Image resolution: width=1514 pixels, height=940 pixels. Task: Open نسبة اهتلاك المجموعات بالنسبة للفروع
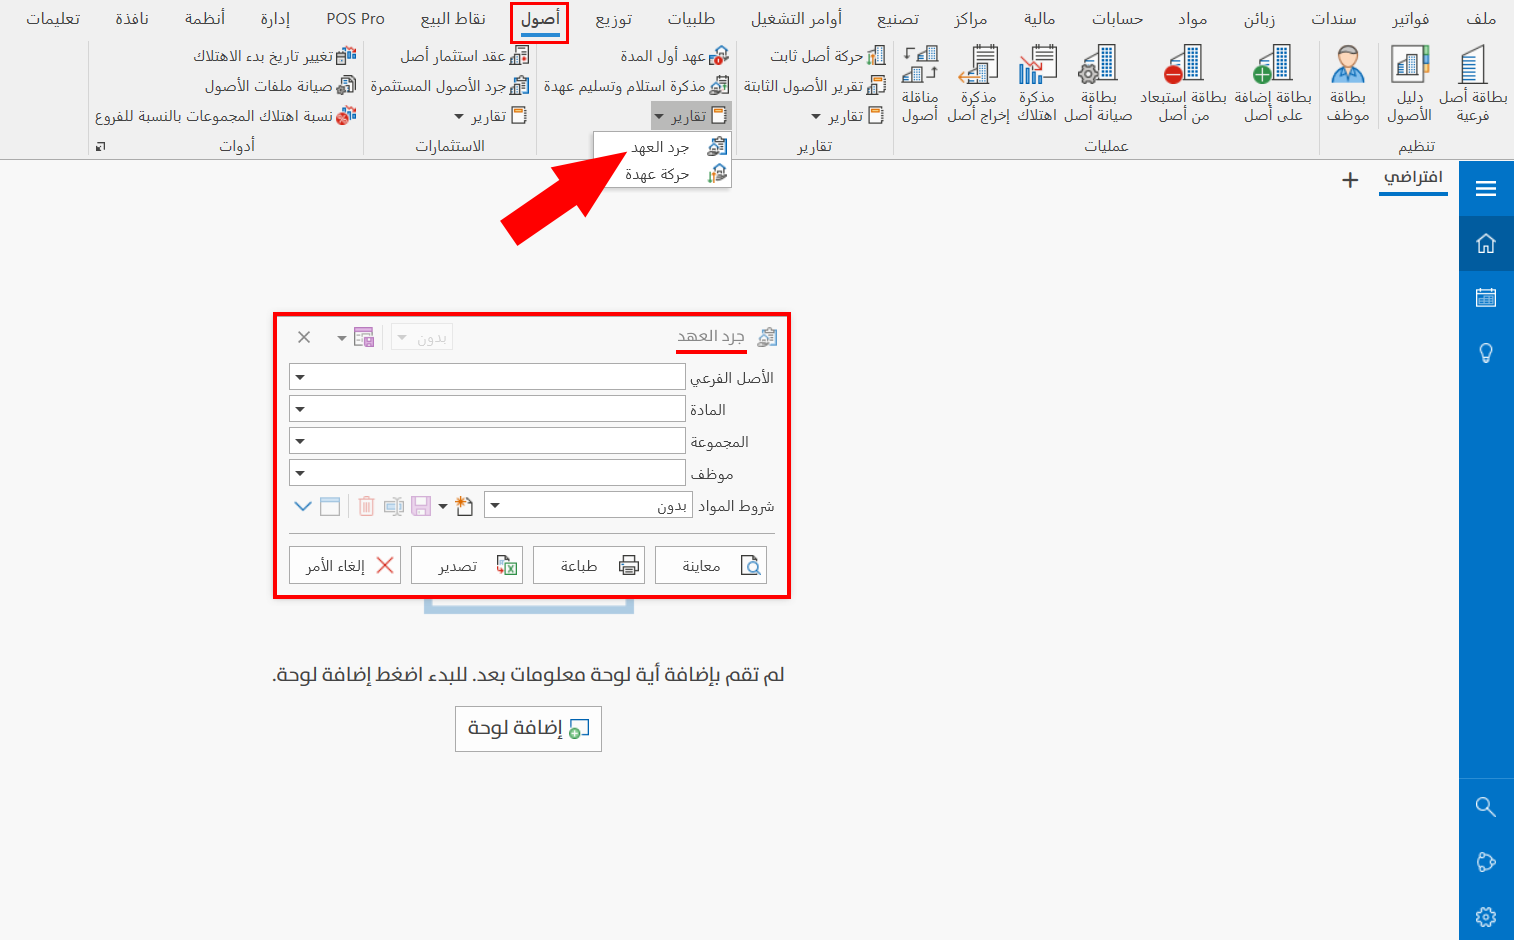[x=225, y=116]
